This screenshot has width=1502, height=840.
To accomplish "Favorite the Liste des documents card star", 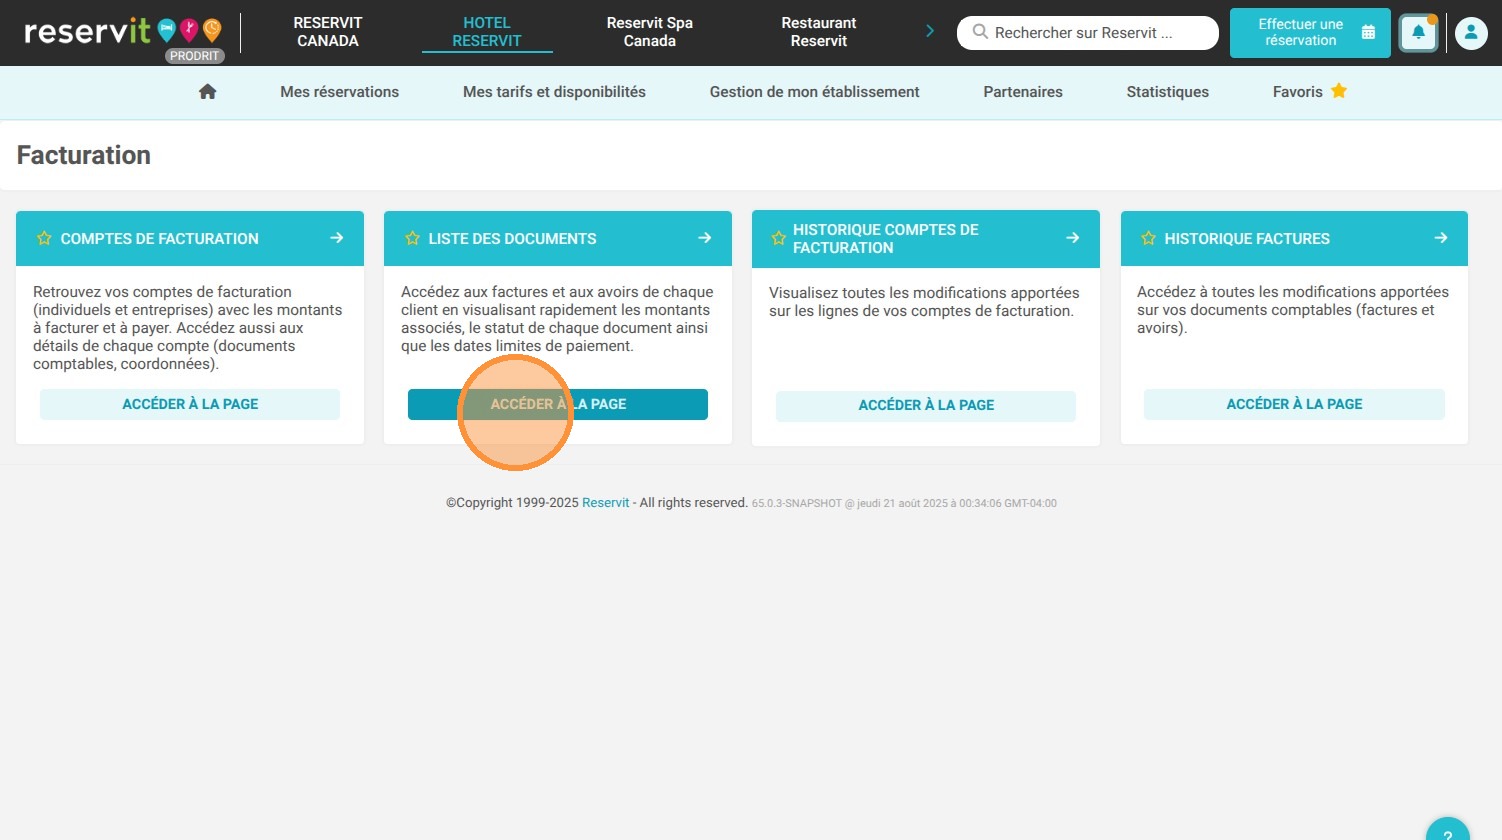I will click(412, 239).
